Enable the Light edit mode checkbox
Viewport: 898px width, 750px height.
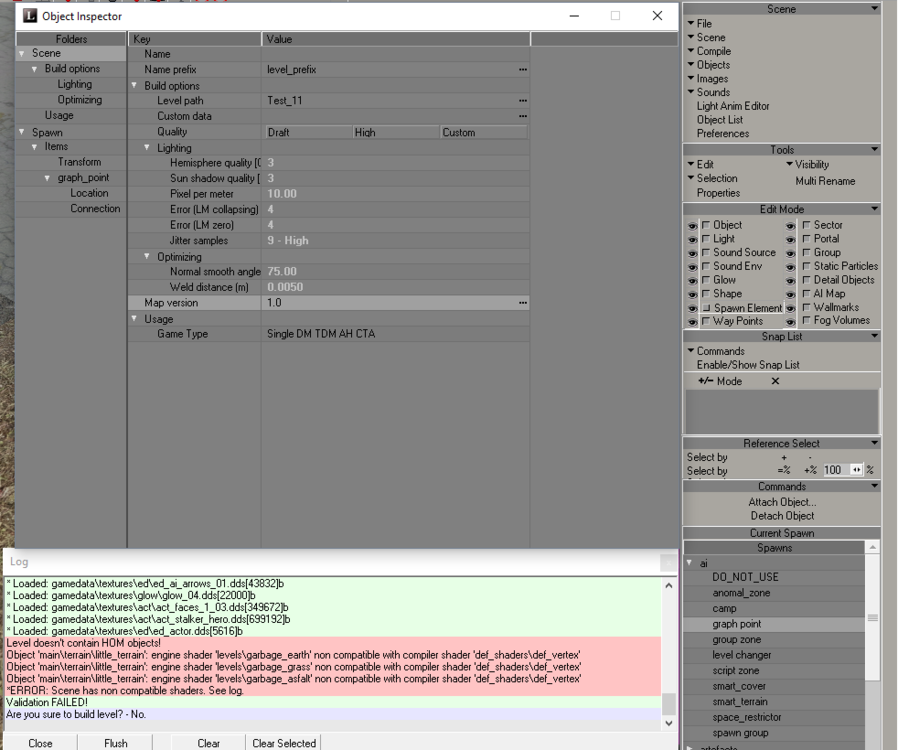click(706, 240)
